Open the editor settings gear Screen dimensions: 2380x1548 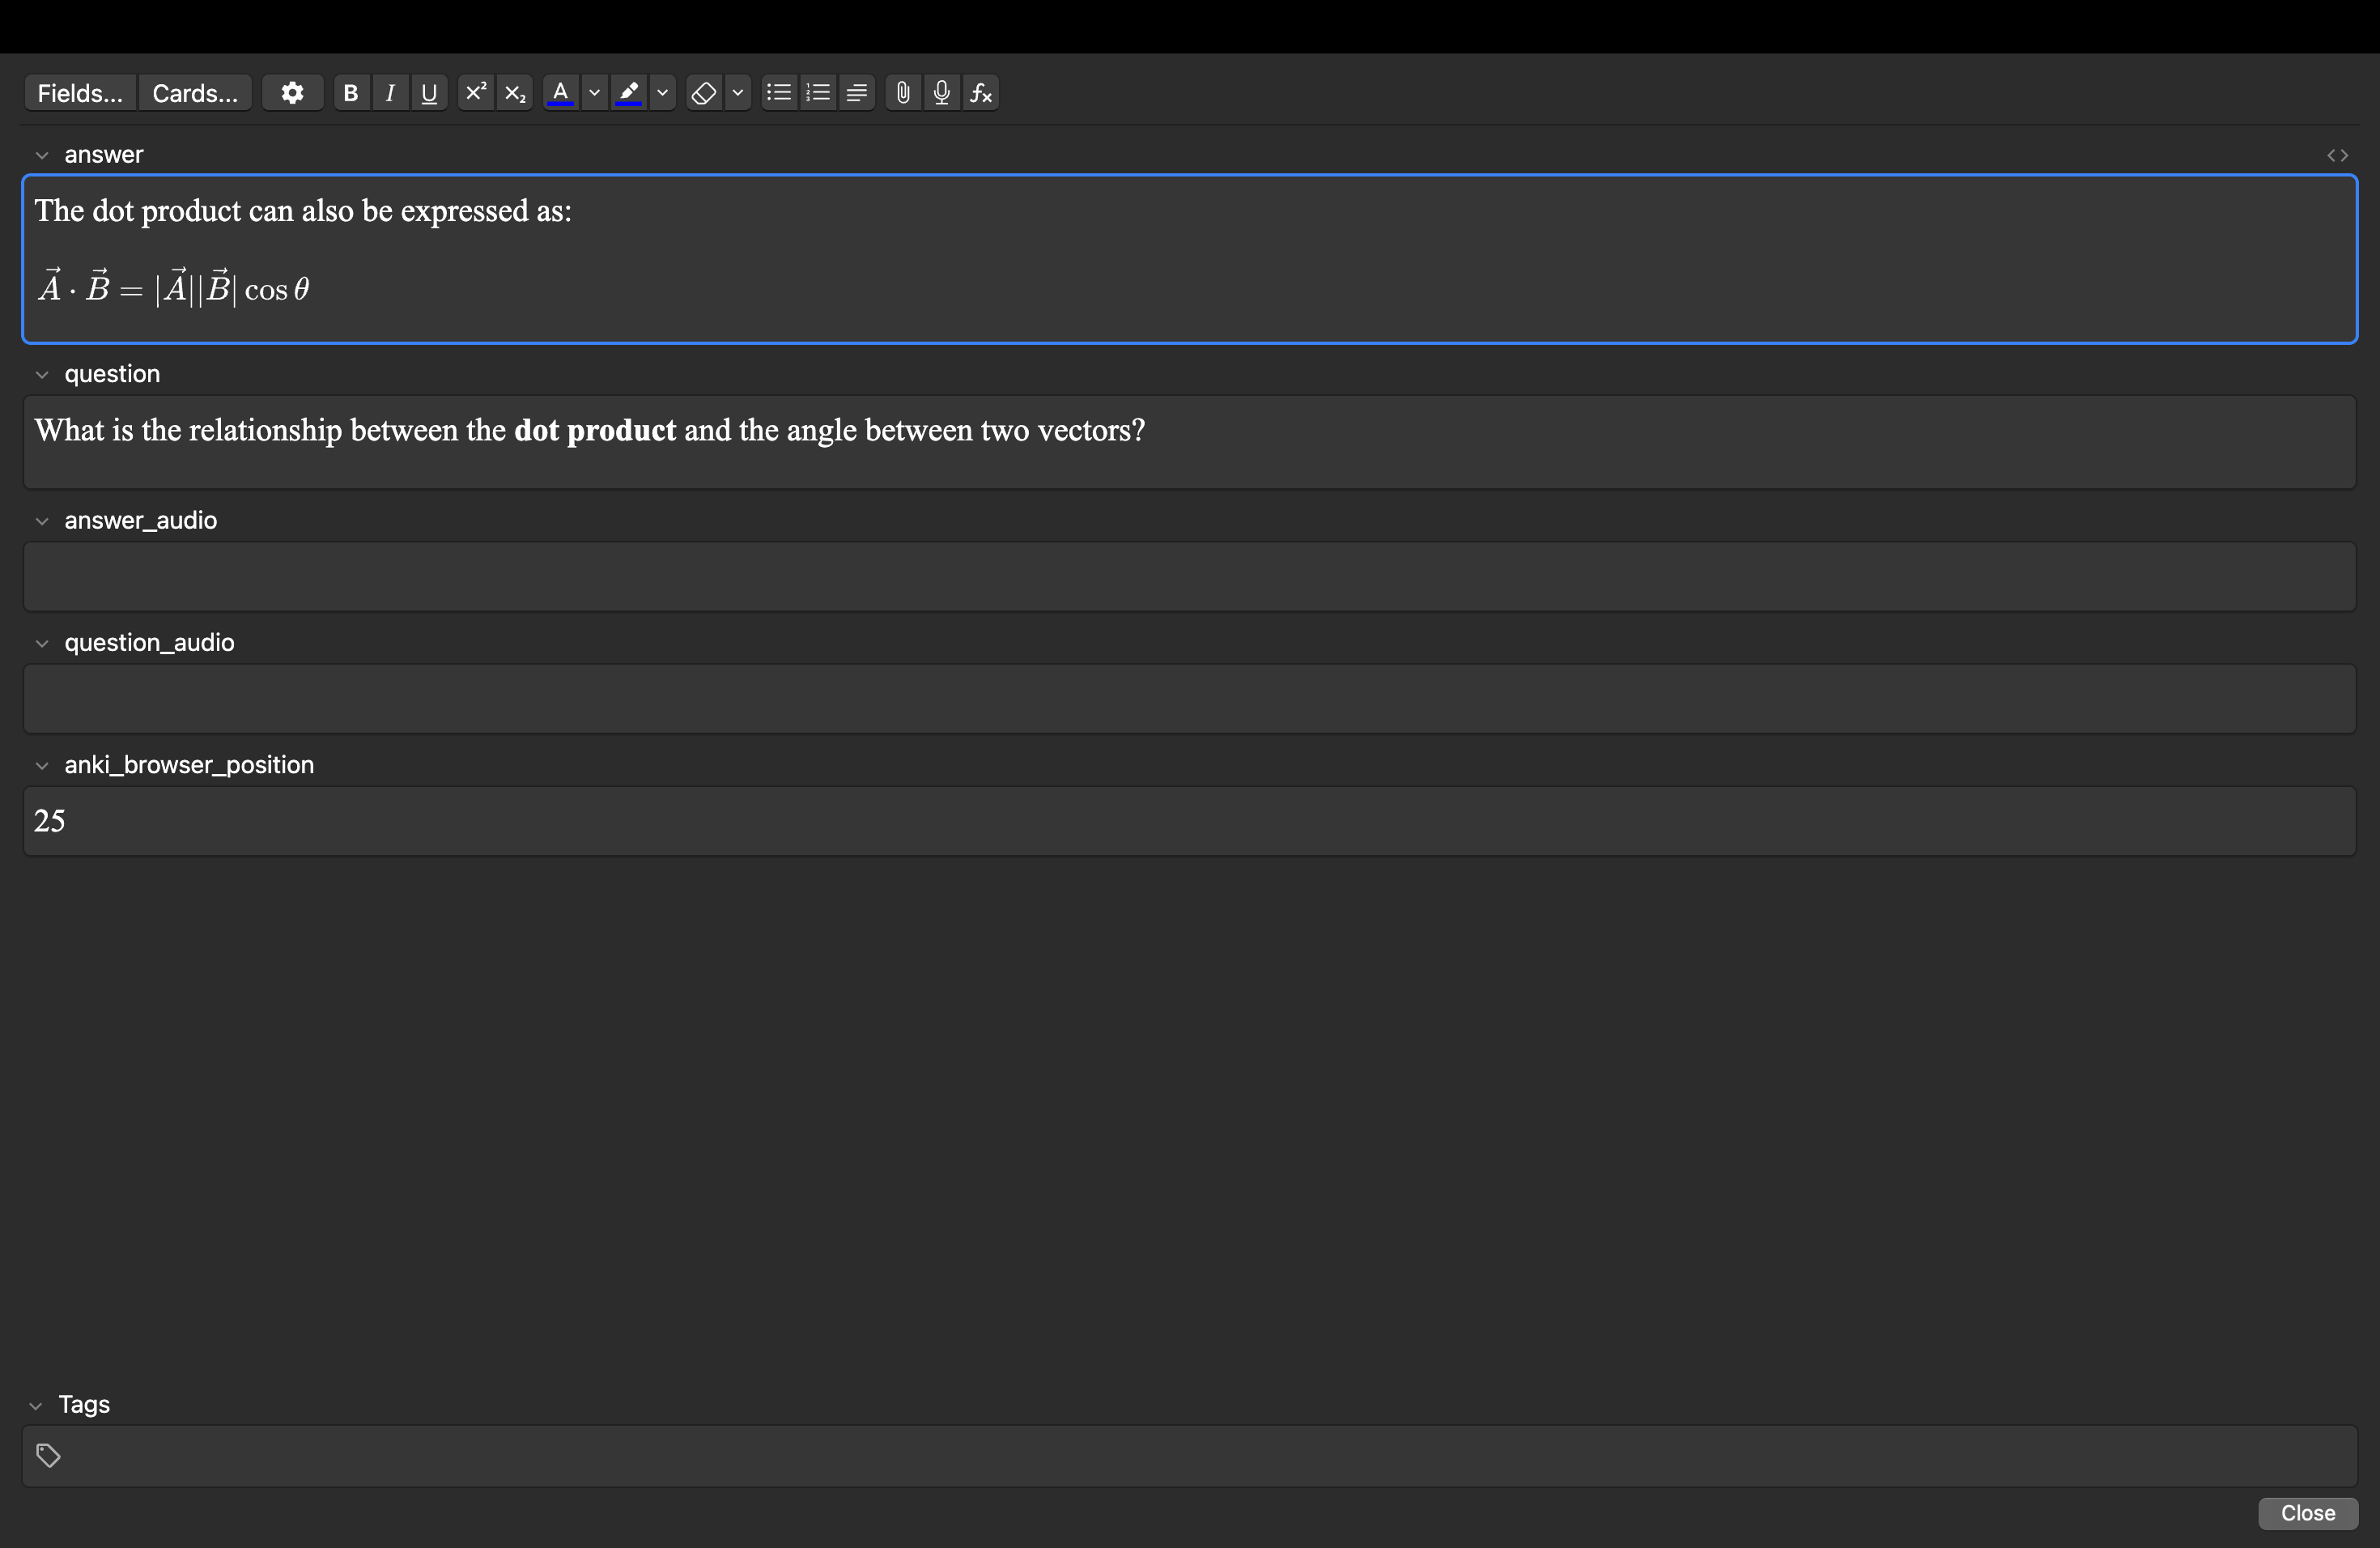[292, 93]
